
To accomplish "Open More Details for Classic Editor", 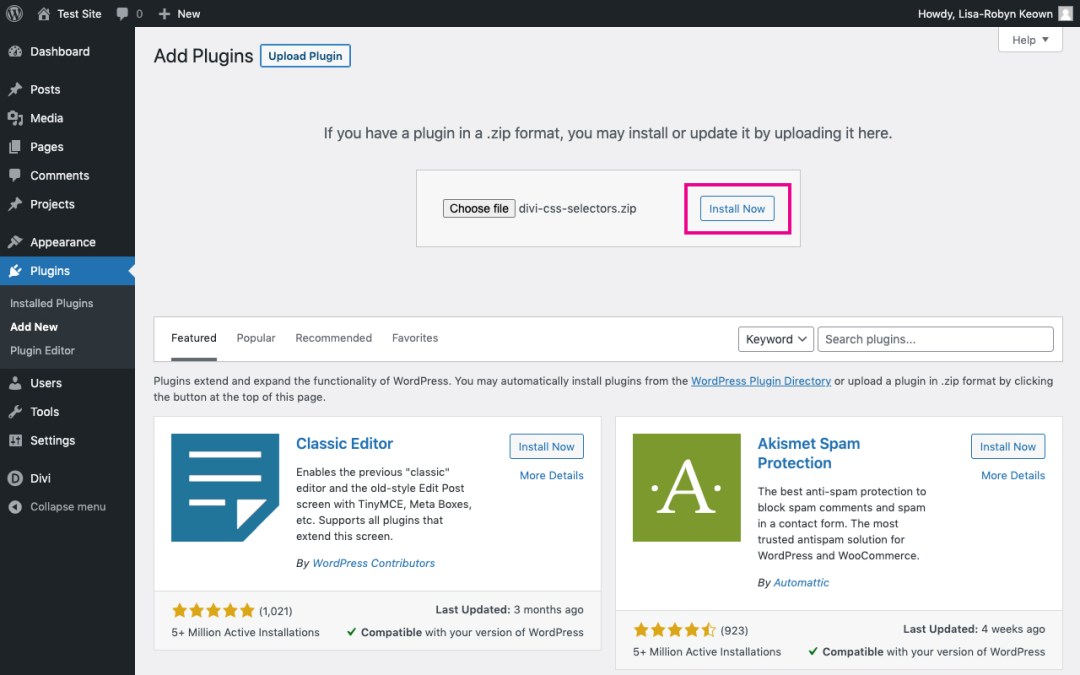I will pyautogui.click(x=551, y=475).
